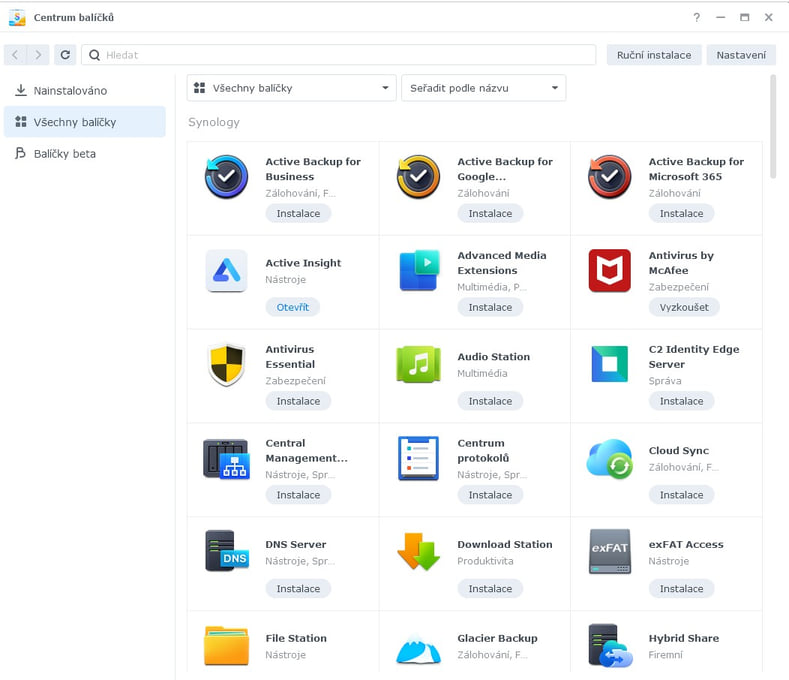Install Active Backup for Business
789x680 pixels.
click(298, 213)
